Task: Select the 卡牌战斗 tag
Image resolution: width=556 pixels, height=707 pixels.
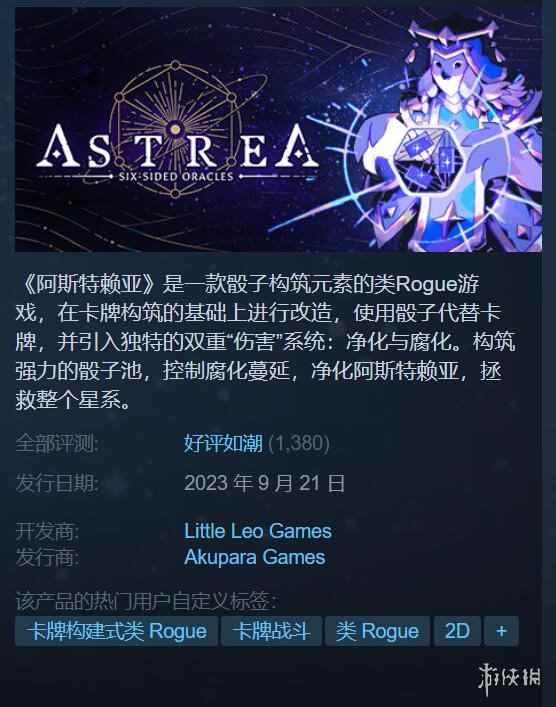Action: [271, 631]
